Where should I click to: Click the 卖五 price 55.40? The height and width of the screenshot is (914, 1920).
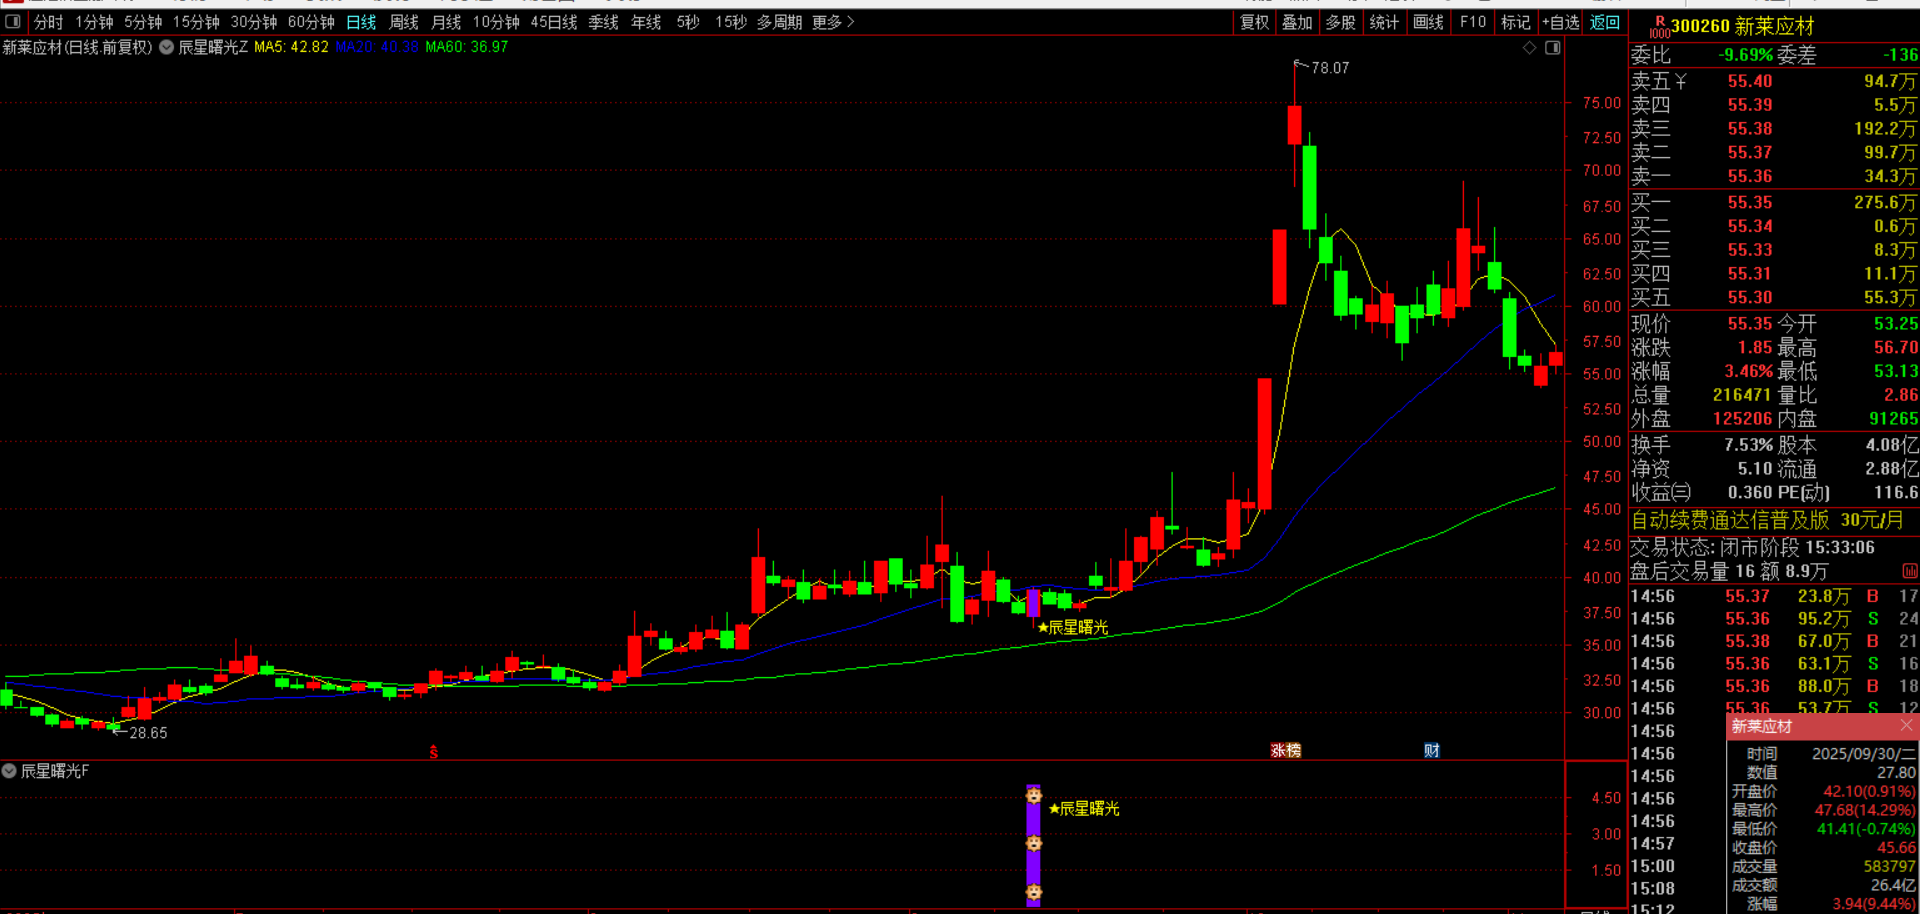tap(1749, 81)
